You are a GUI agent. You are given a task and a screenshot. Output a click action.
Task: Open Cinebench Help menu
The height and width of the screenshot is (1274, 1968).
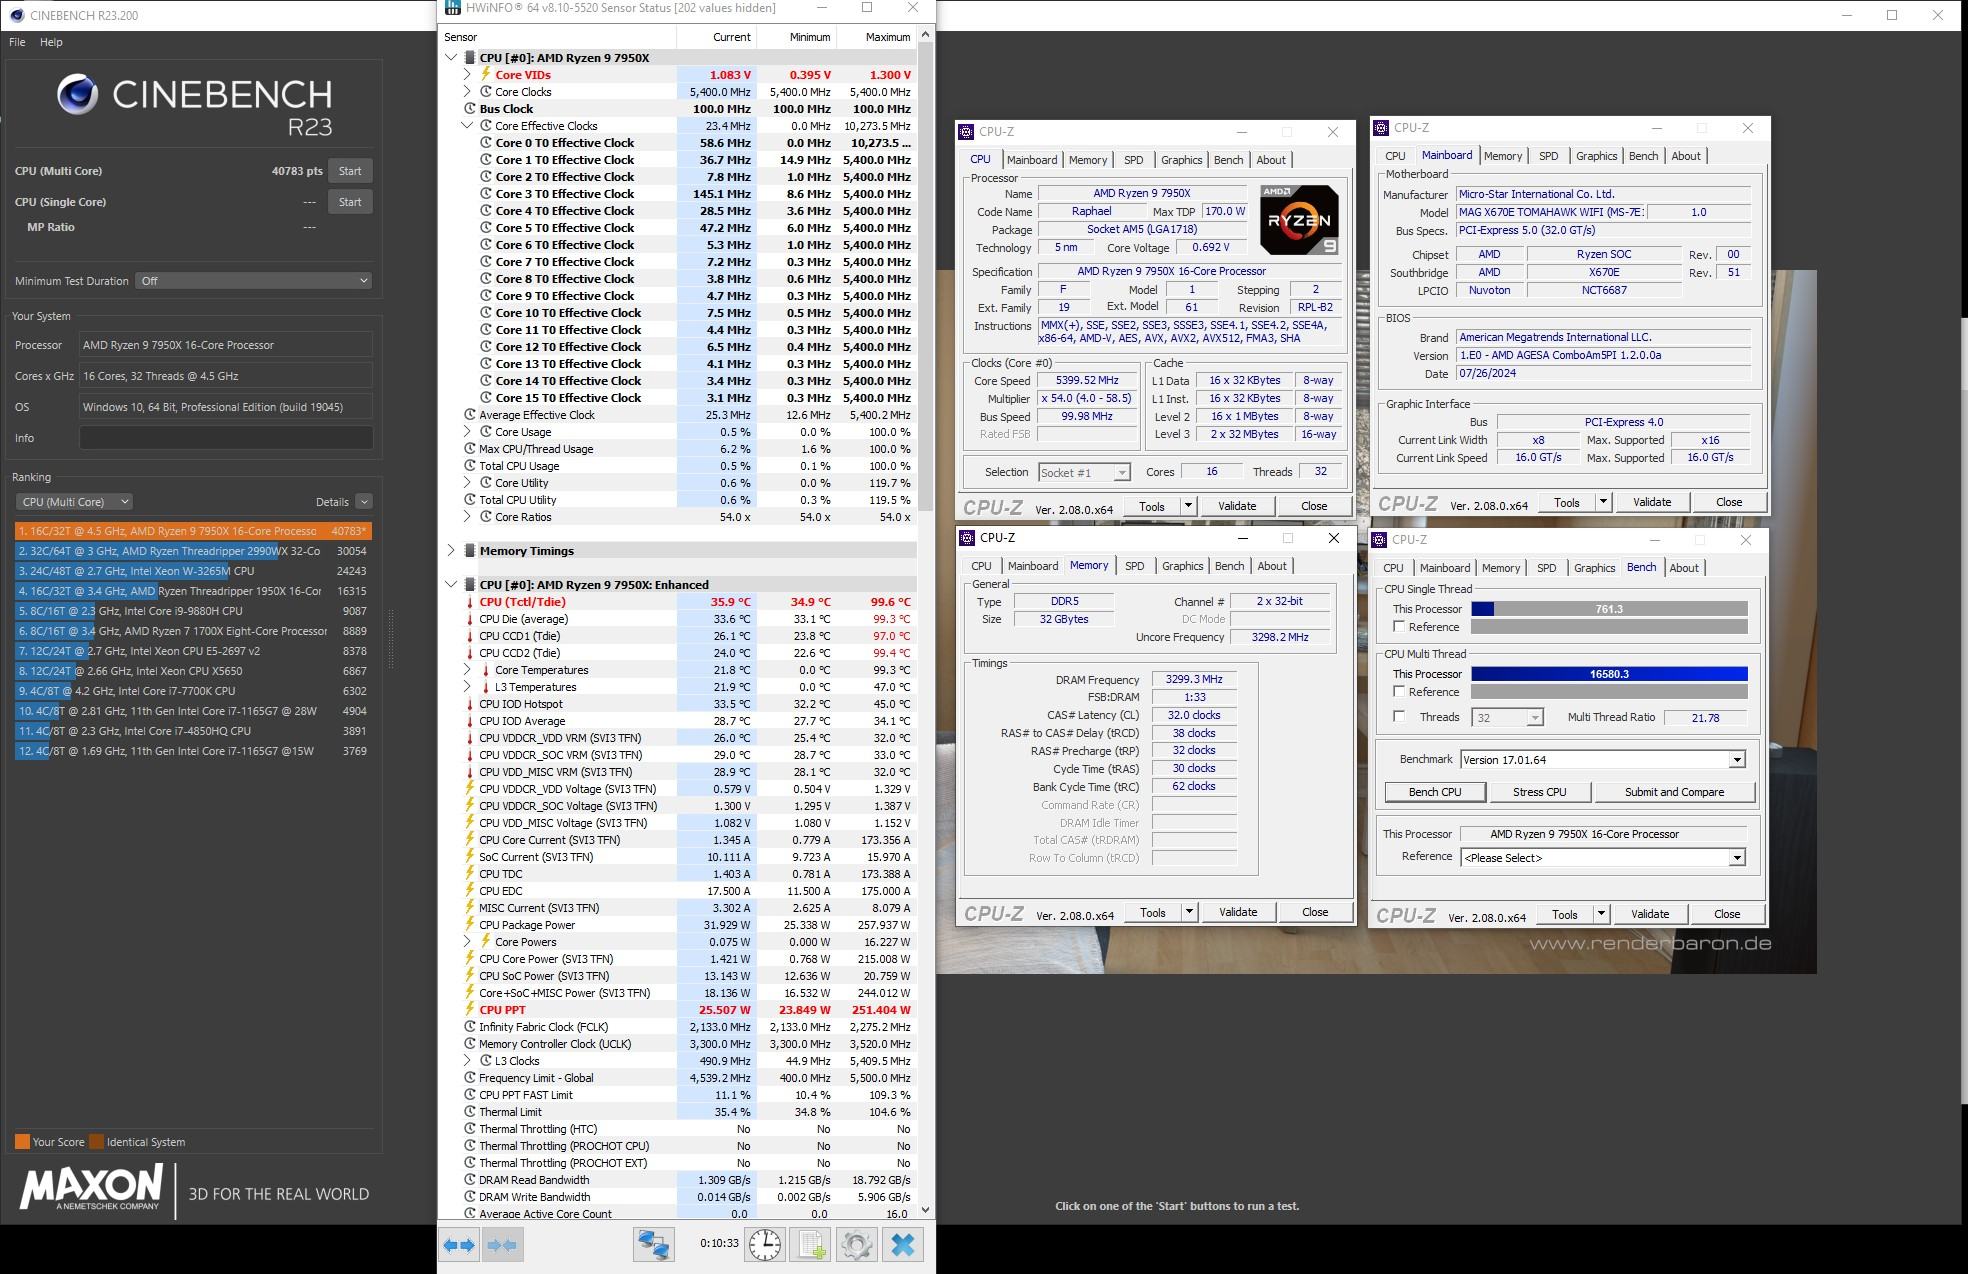[x=51, y=42]
